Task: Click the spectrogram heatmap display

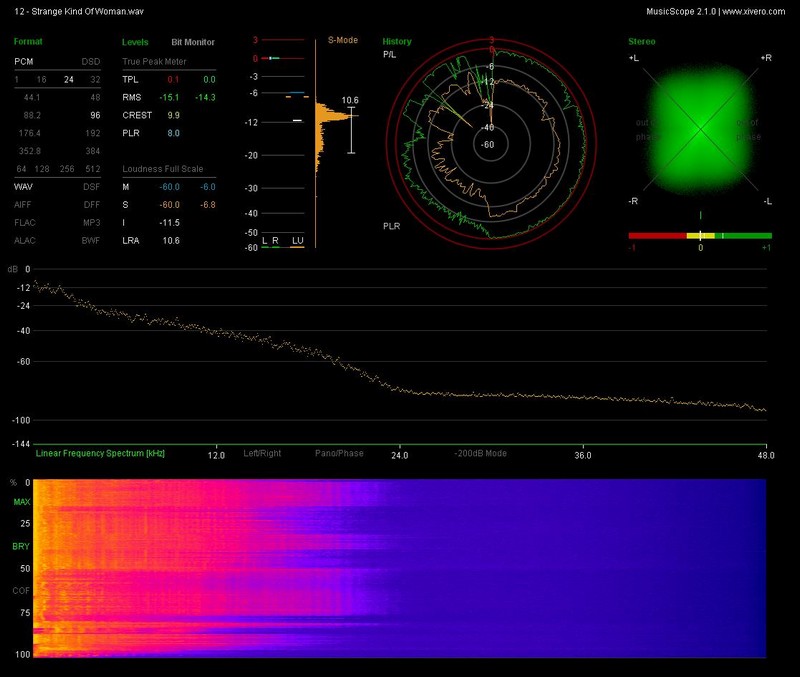Action: pos(400,568)
